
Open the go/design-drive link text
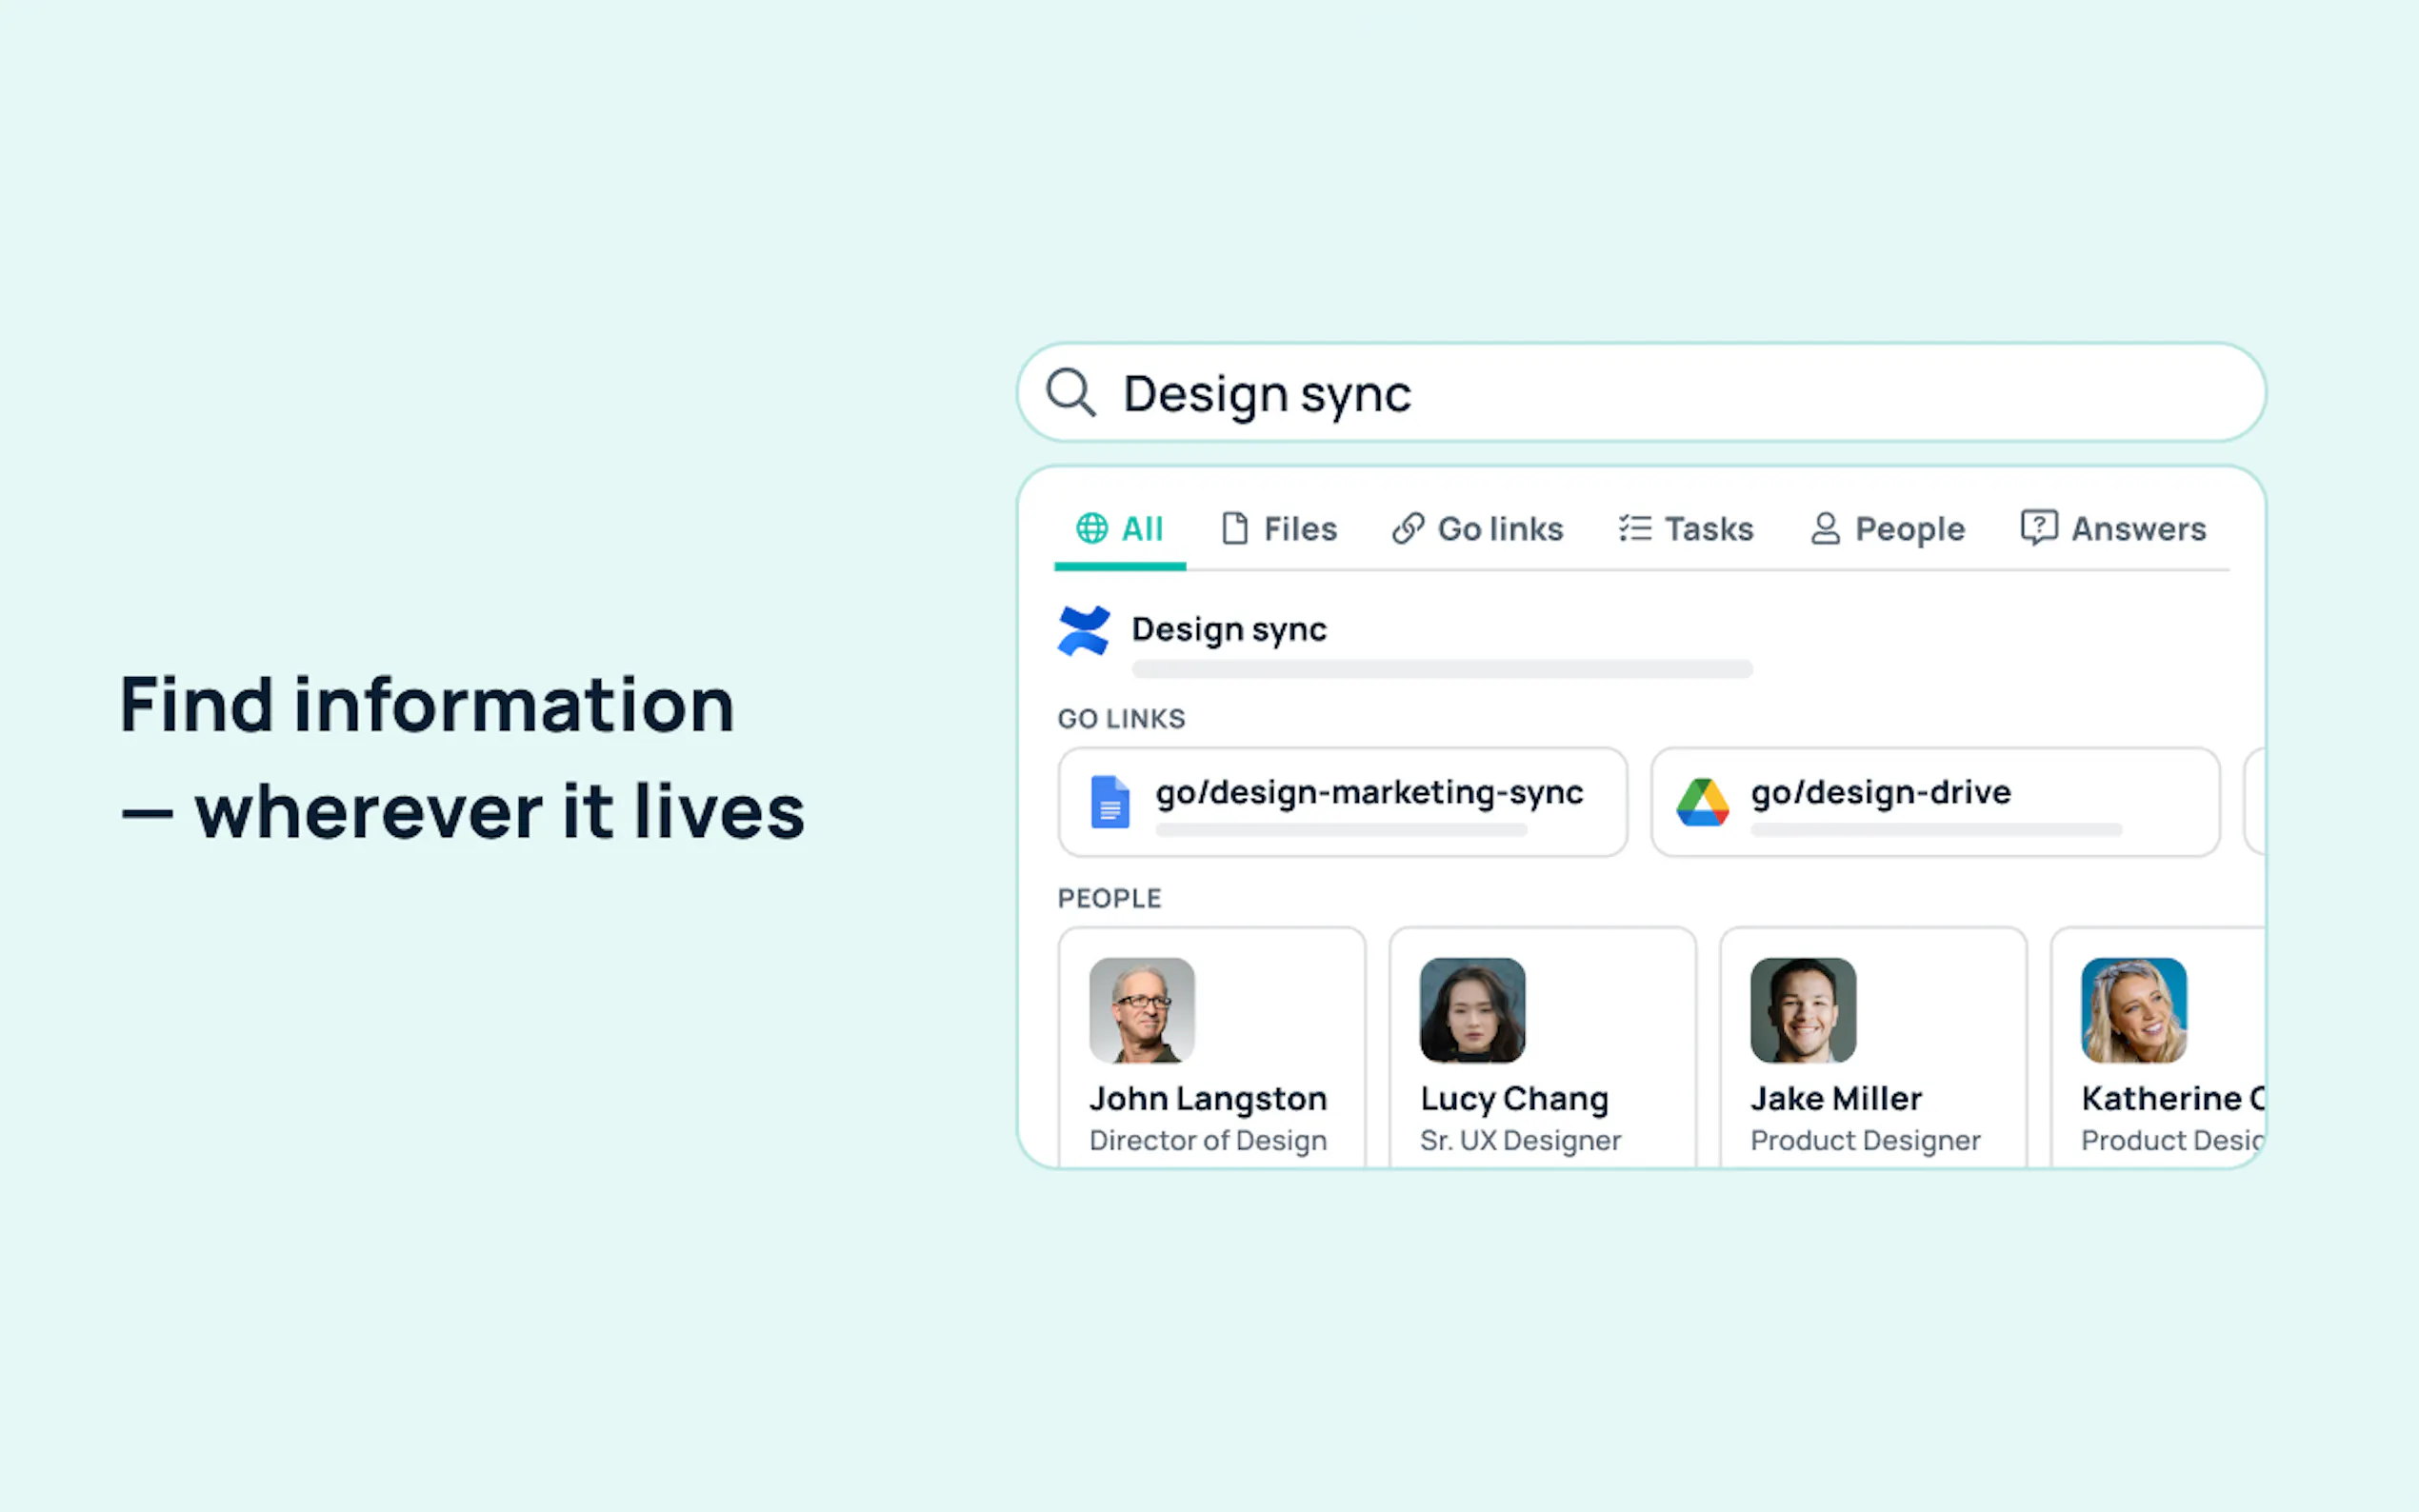1880,792
